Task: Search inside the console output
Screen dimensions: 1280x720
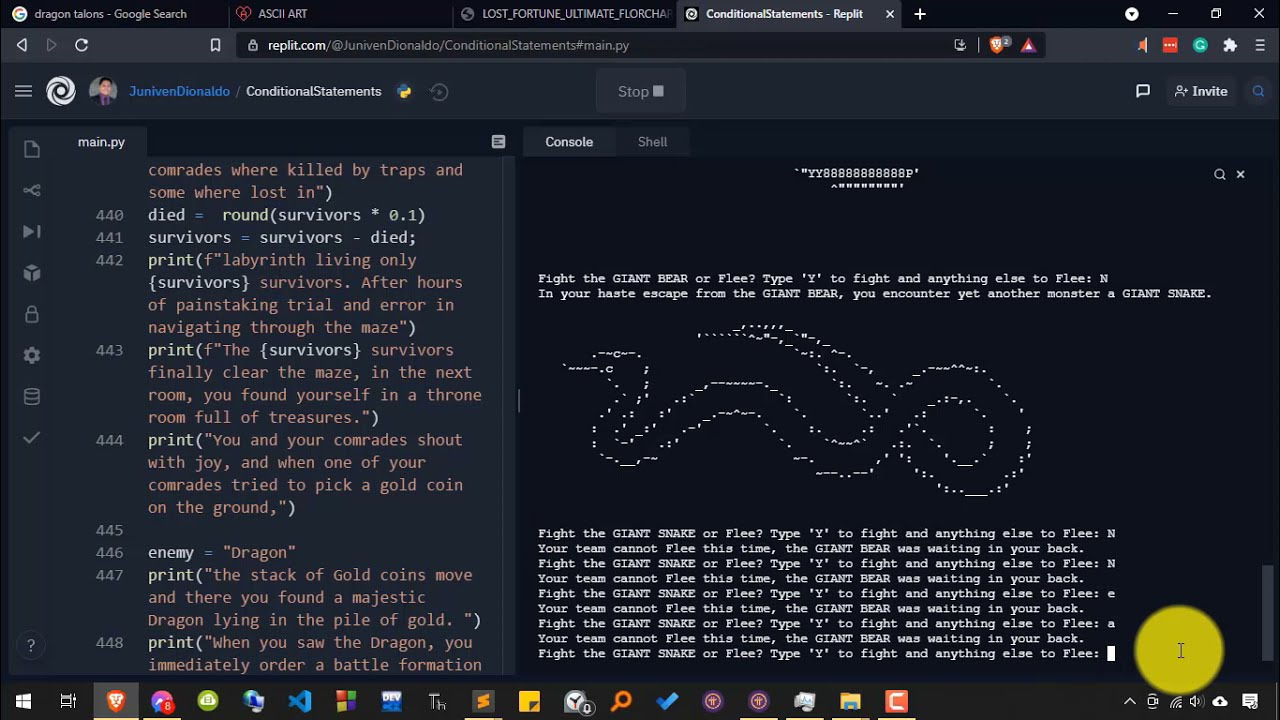Action: pos(1220,174)
